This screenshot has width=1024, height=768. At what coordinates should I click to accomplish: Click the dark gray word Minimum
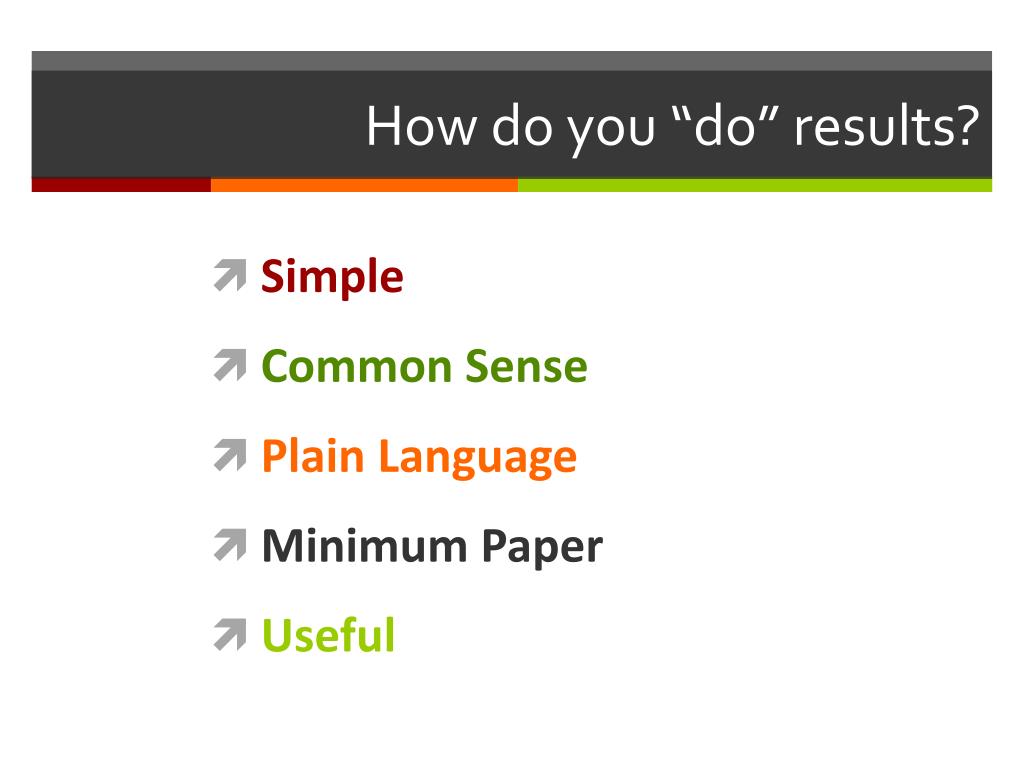[x=364, y=545]
